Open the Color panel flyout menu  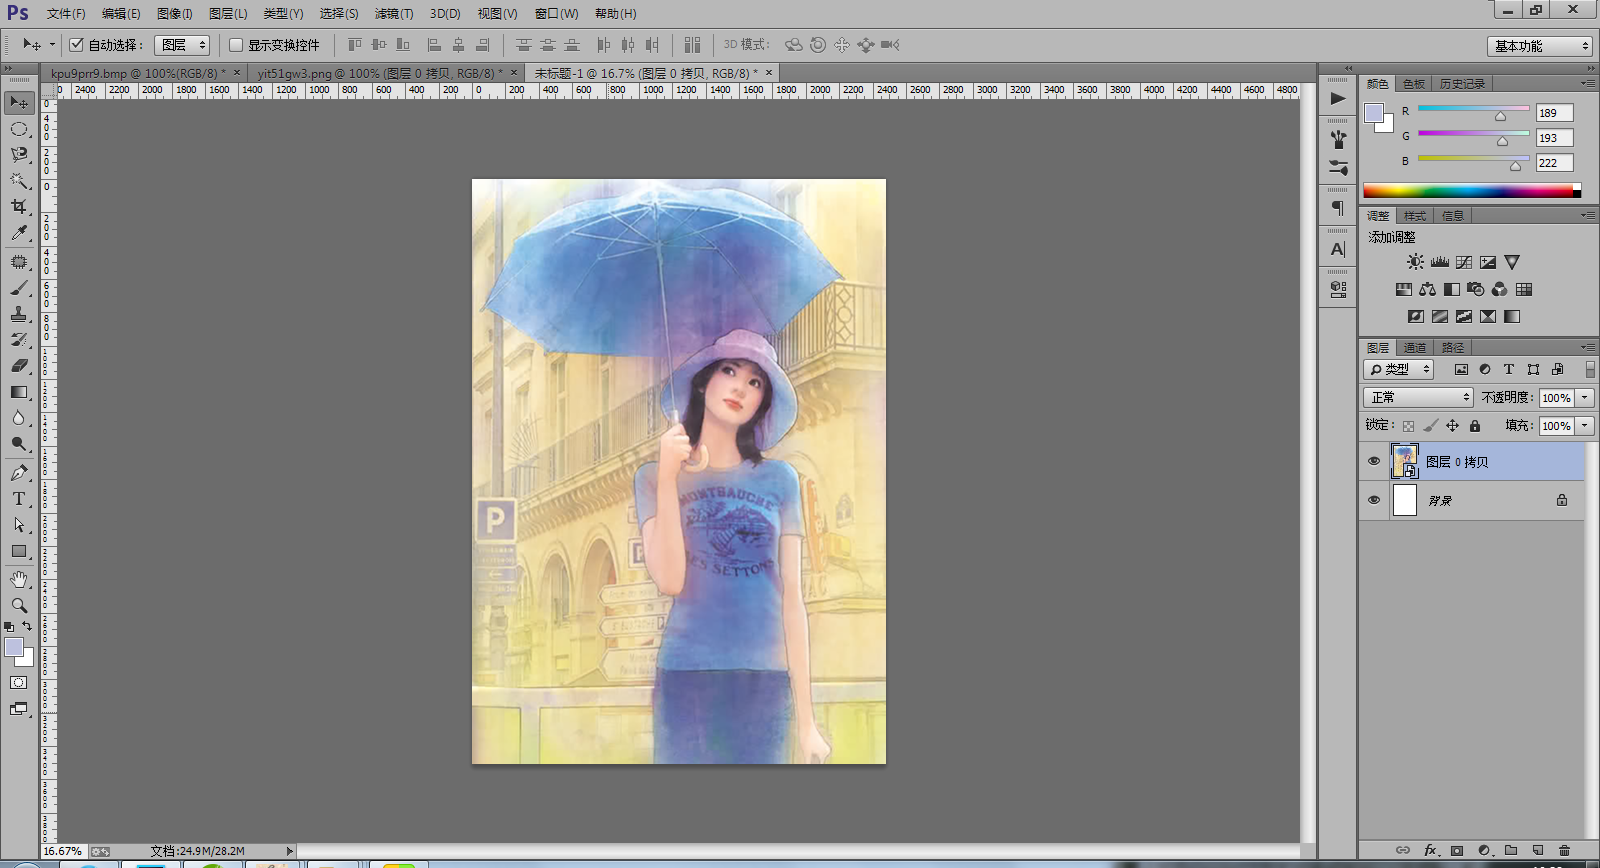point(1588,83)
